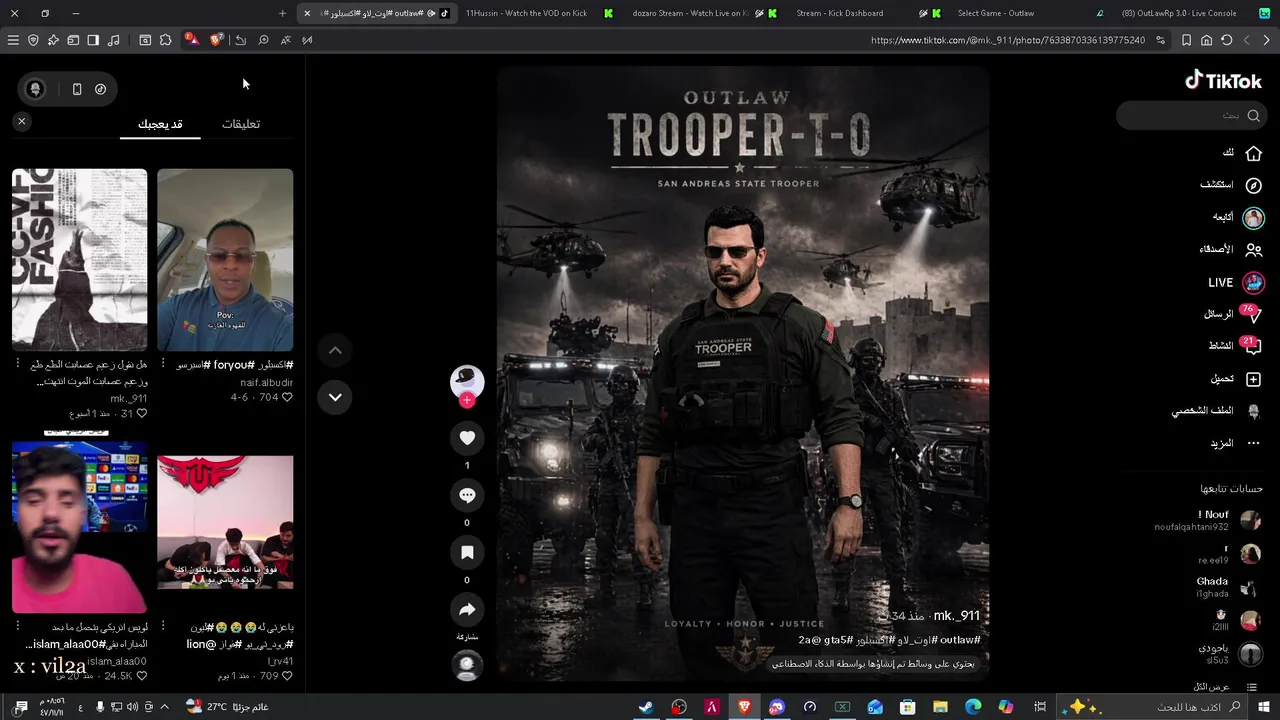Viewport: 1280px width, 720px height.
Task: Switch to قد يعجبك tab
Action: coord(160,124)
